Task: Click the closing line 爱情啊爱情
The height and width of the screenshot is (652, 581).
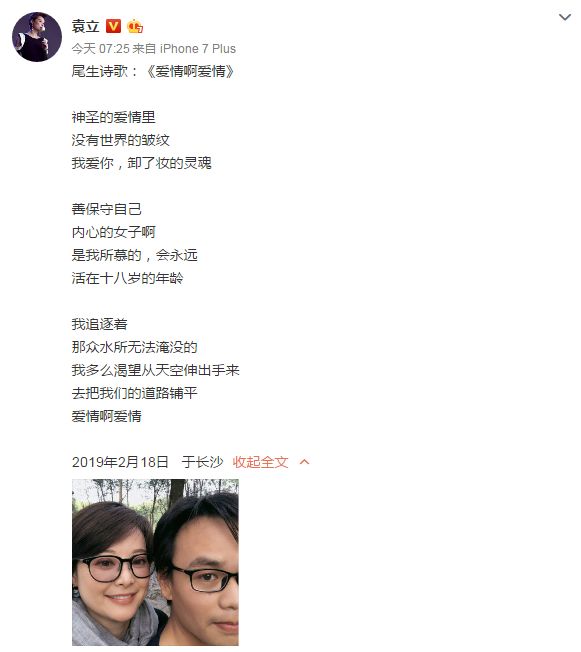Action: tap(106, 416)
